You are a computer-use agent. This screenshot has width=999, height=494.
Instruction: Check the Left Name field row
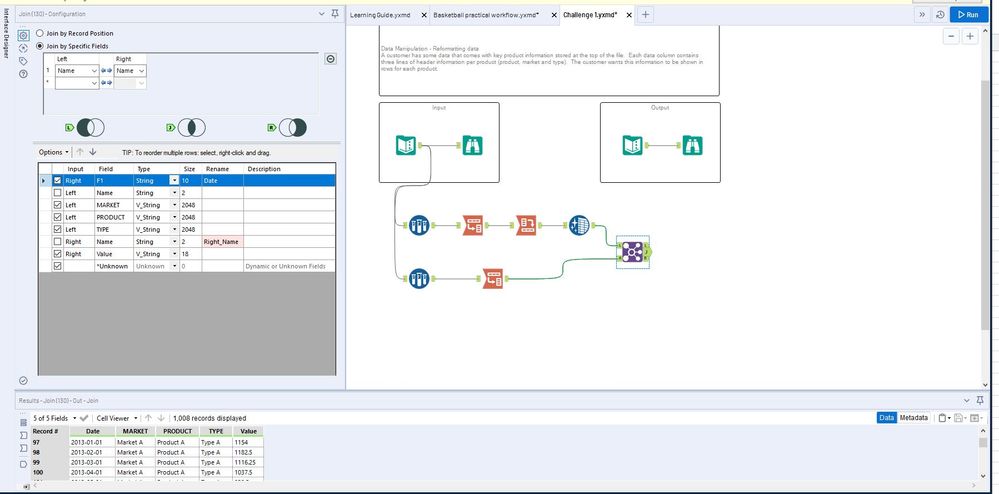point(57,193)
